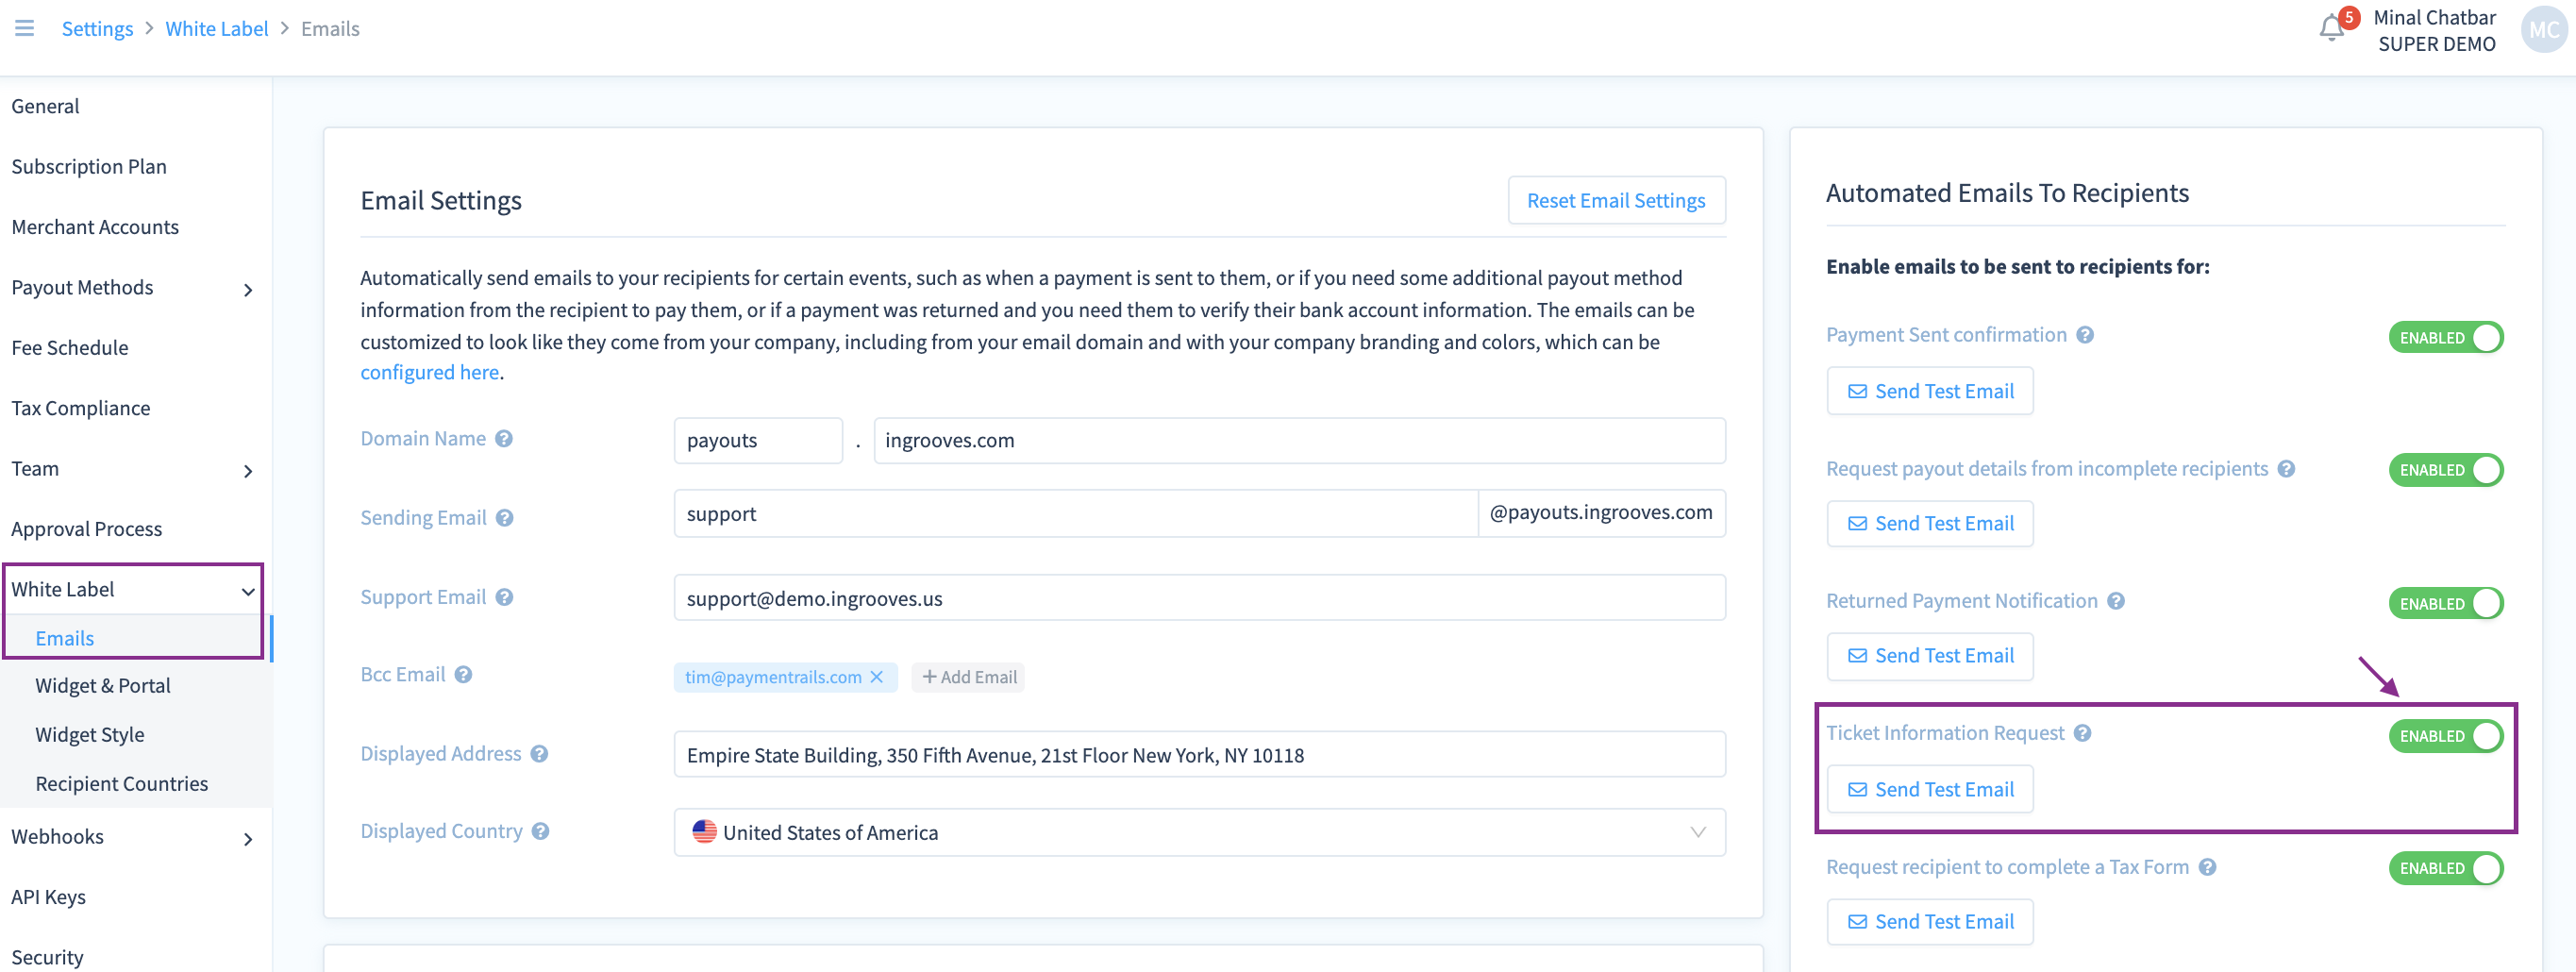Click the Domain Name help icon

click(x=504, y=439)
